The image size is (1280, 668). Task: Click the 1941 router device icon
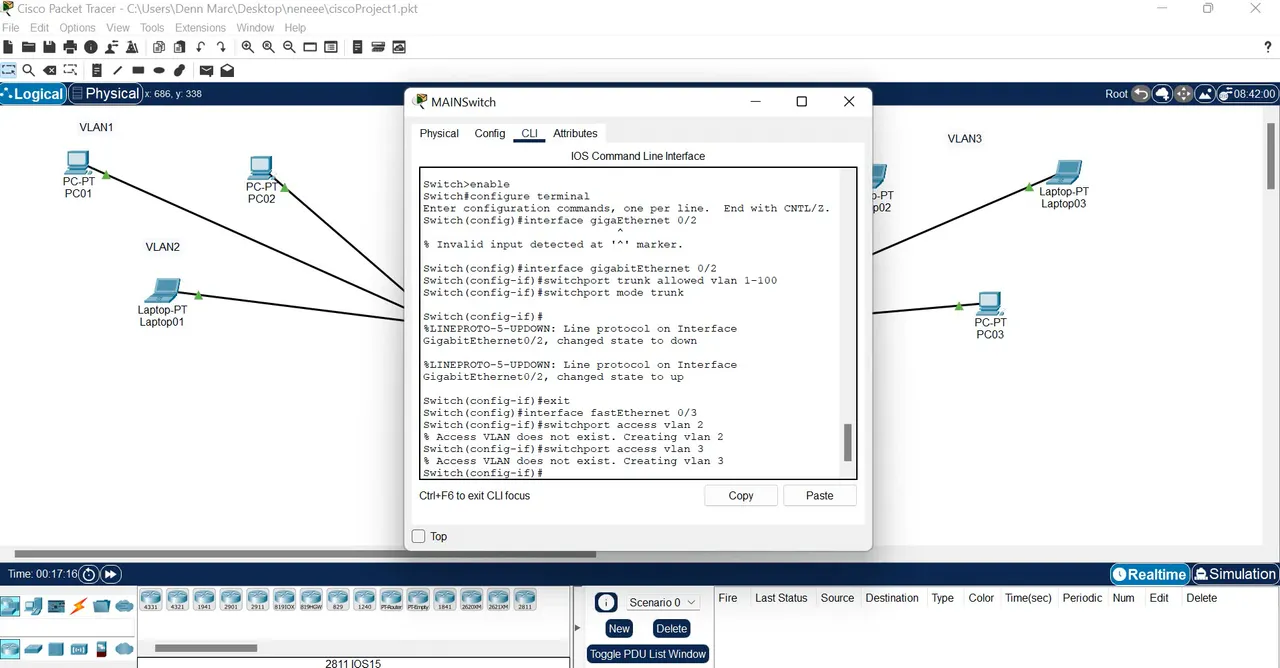click(x=204, y=600)
